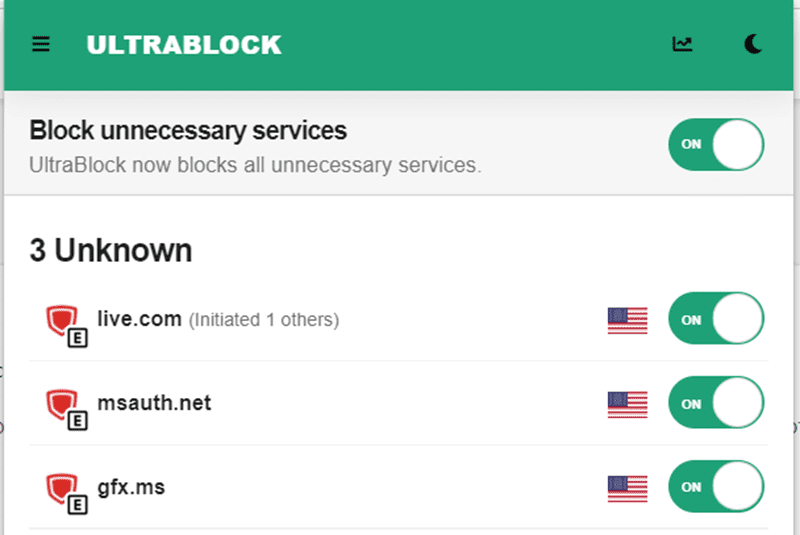Expand the "Initiated 1 others" label
The height and width of the screenshot is (535, 800).
click(x=264, y=321)
